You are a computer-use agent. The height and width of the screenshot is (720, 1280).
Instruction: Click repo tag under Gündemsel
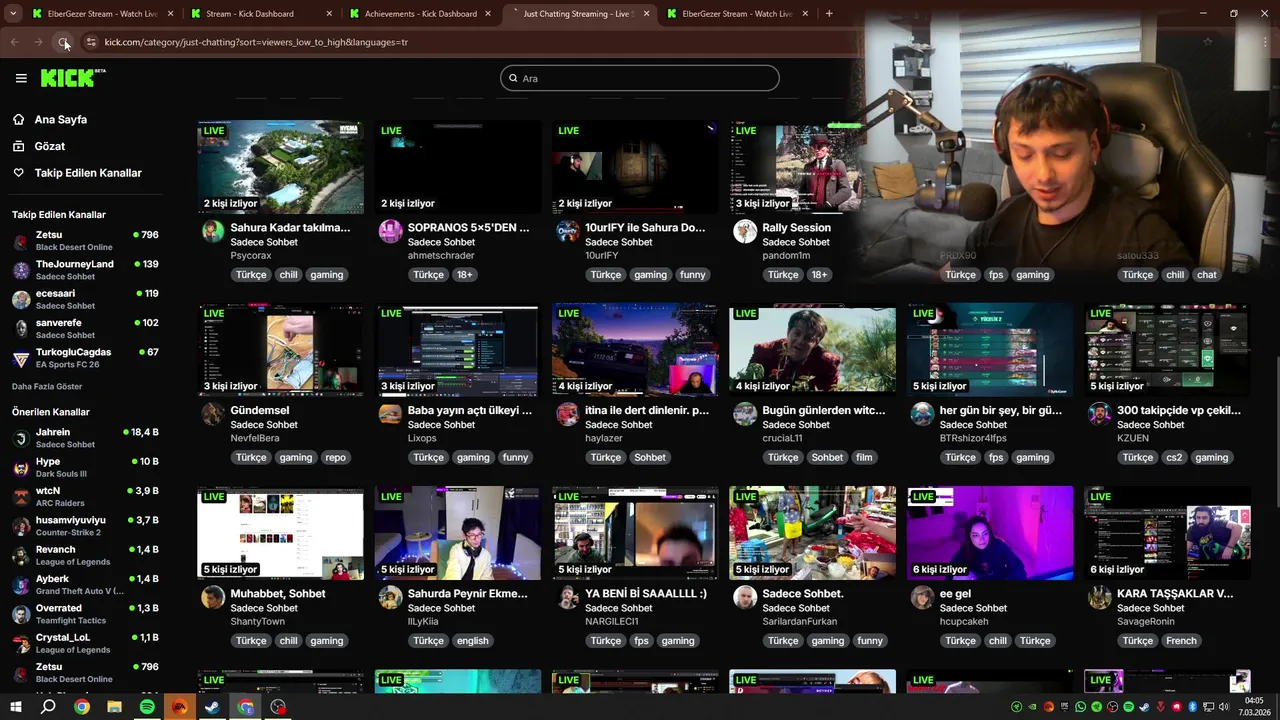click(335, 458)
